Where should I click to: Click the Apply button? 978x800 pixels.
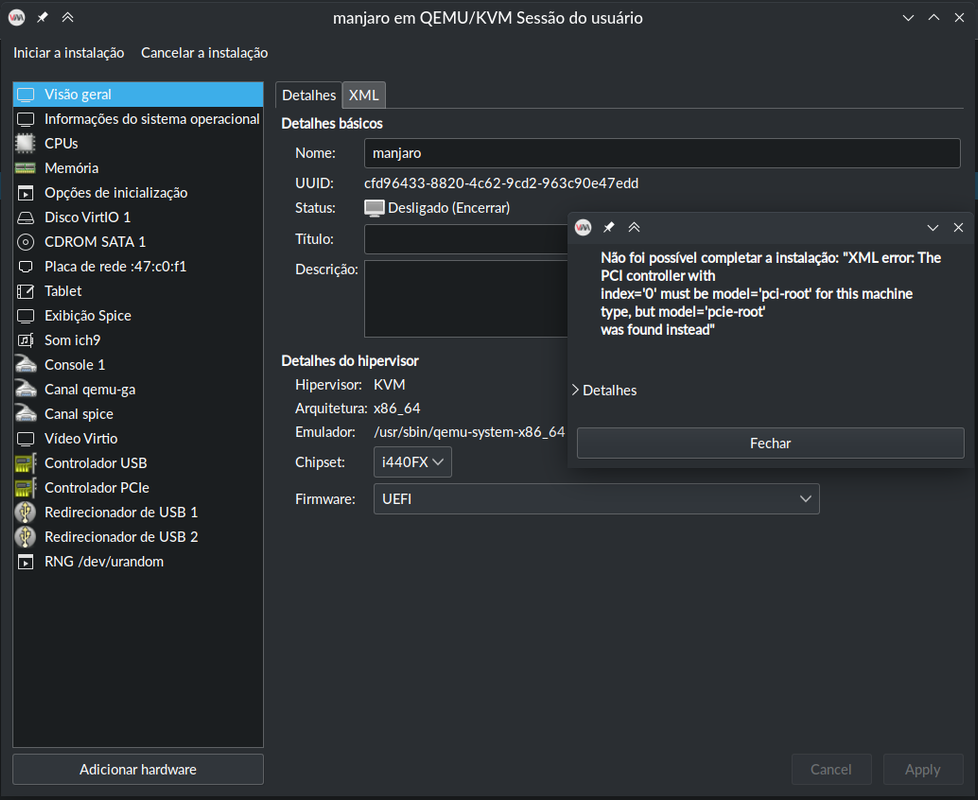pos(922,769)
